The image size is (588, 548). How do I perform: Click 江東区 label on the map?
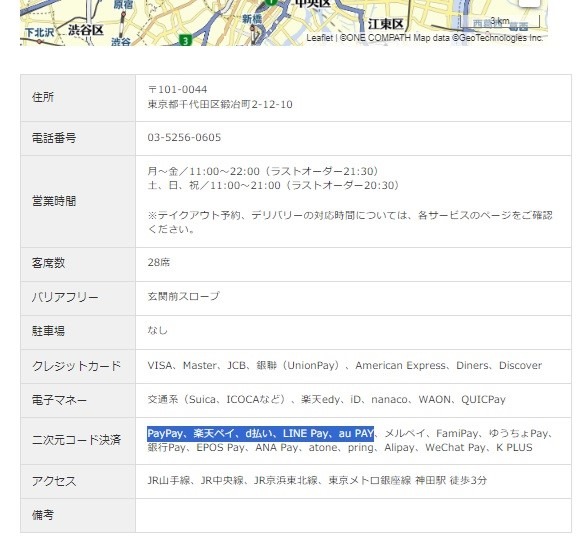click(385, 24)
